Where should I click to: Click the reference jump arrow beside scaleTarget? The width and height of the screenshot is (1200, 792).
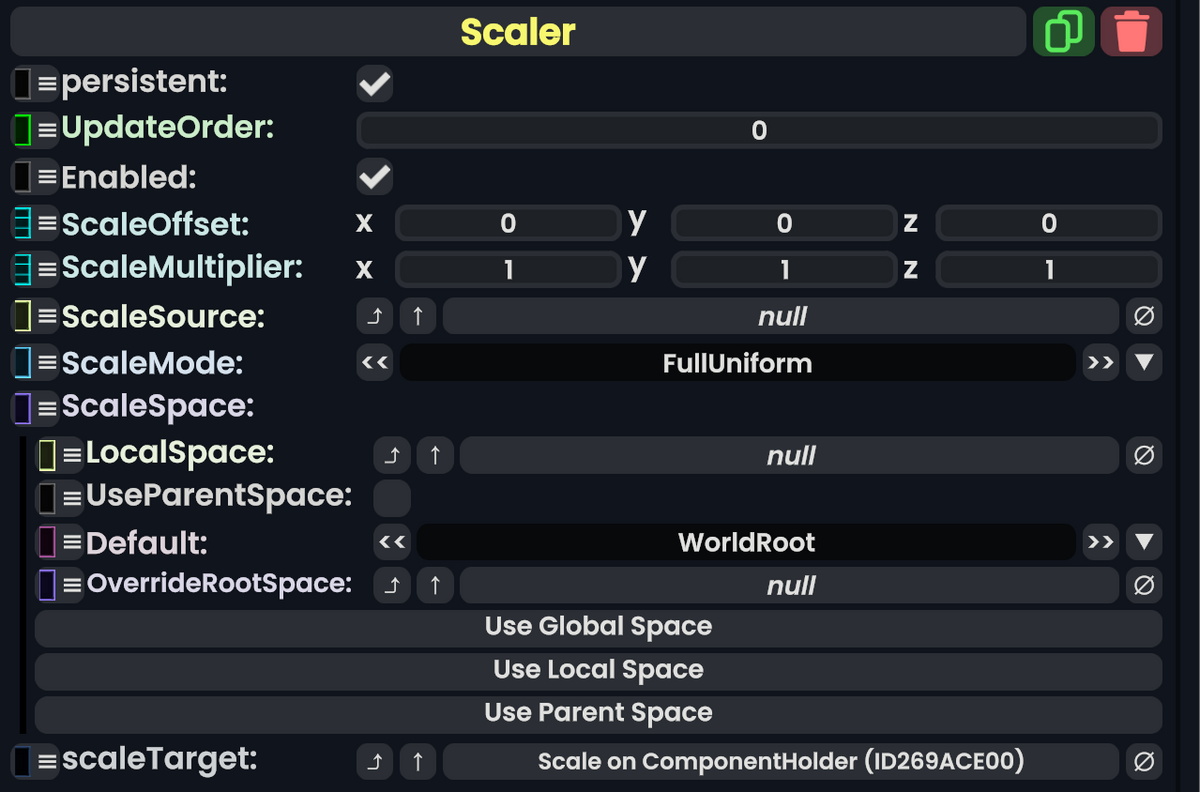pyautogui.click(x=374, y=761)
